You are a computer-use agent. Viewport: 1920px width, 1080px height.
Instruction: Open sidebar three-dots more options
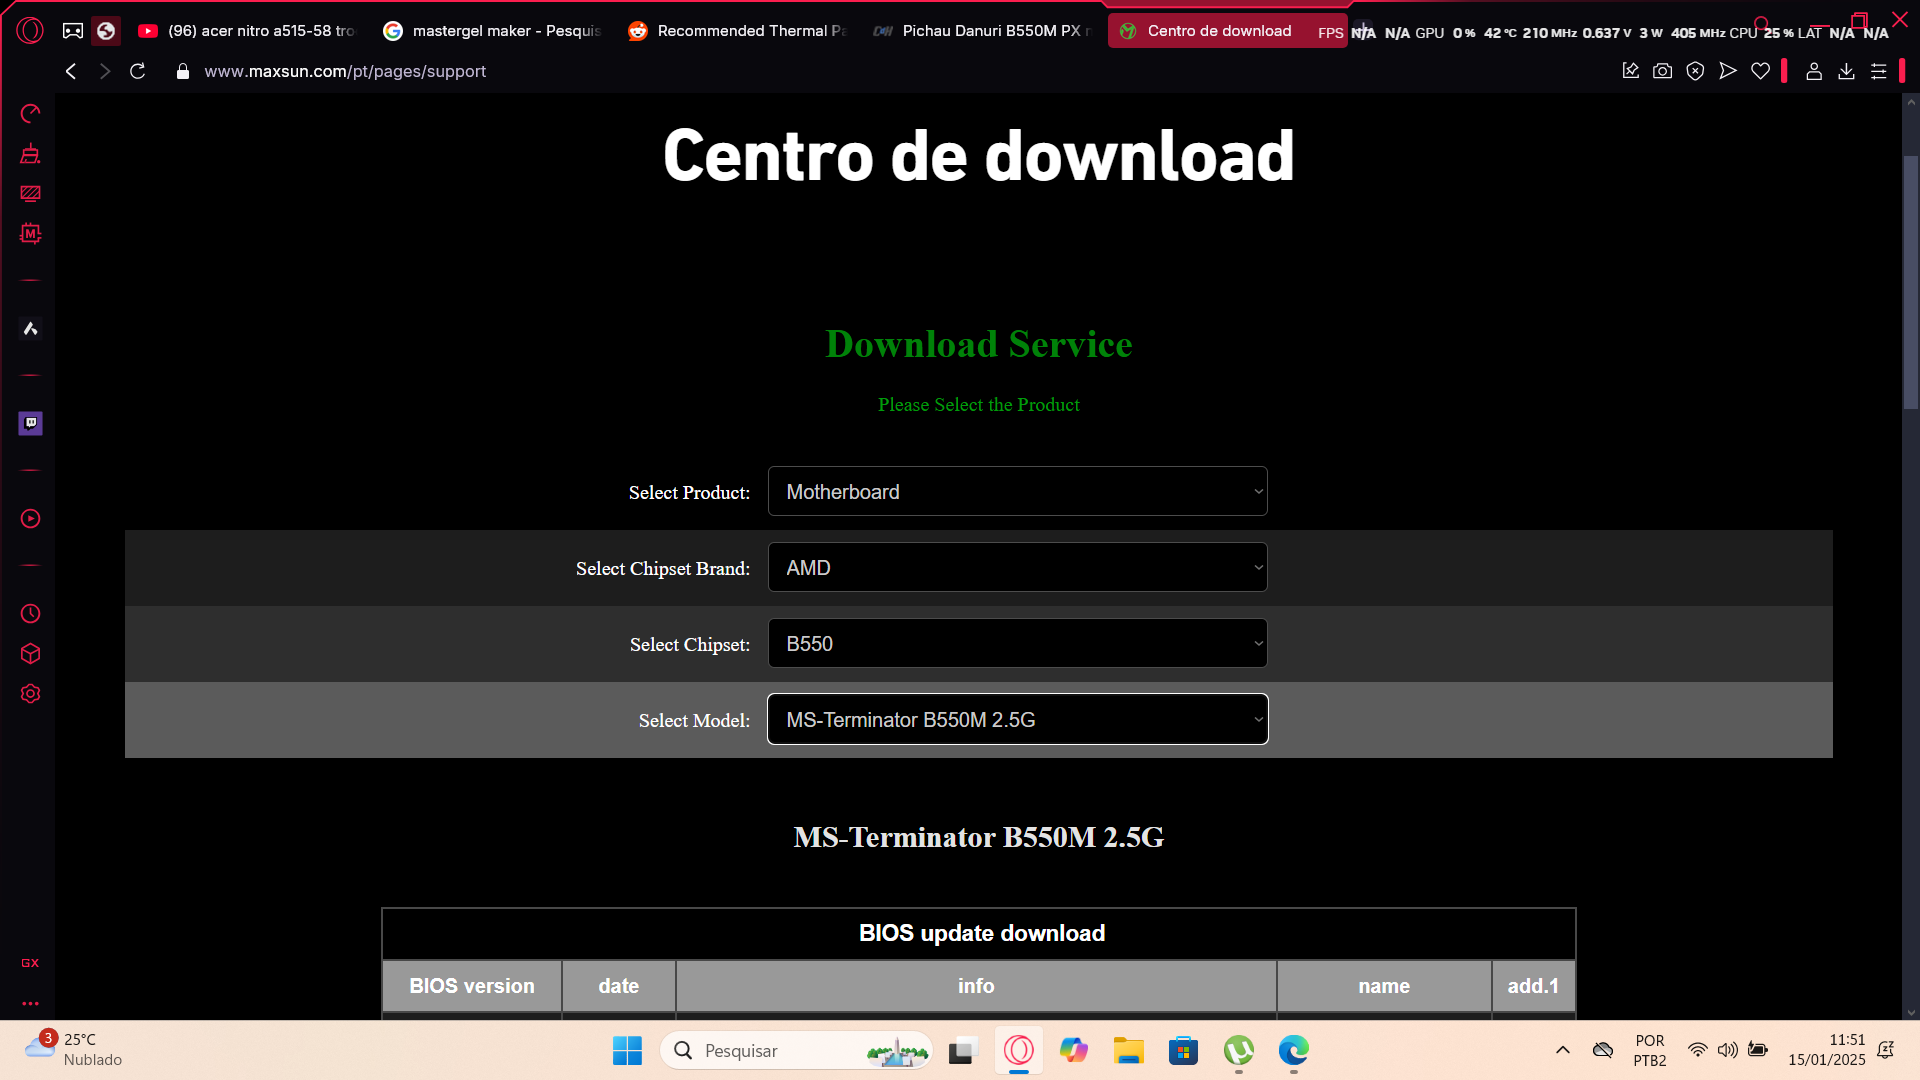coord(30,1003)
